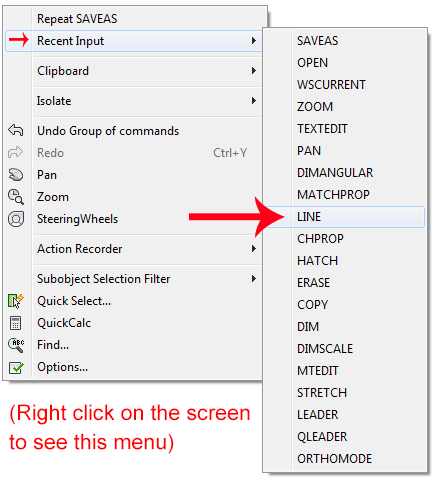Open the SteeringWheels icon
The image size is (436, 483).
click(16, 219)
